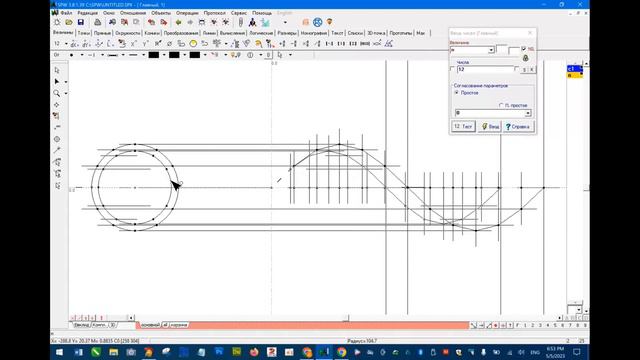
Task: Click the 'S' button next to the number field
Action: tap(524, 70)
